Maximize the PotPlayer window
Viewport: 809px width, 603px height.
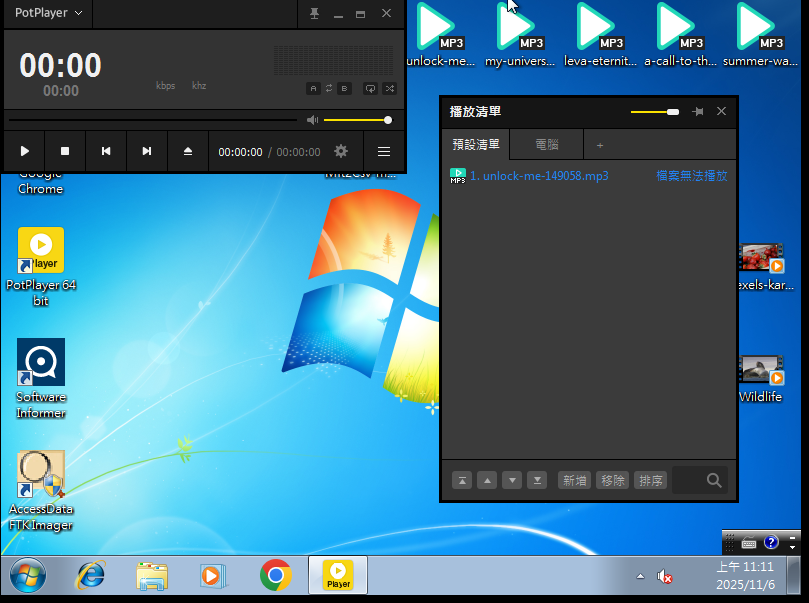(x=361, y=14)
